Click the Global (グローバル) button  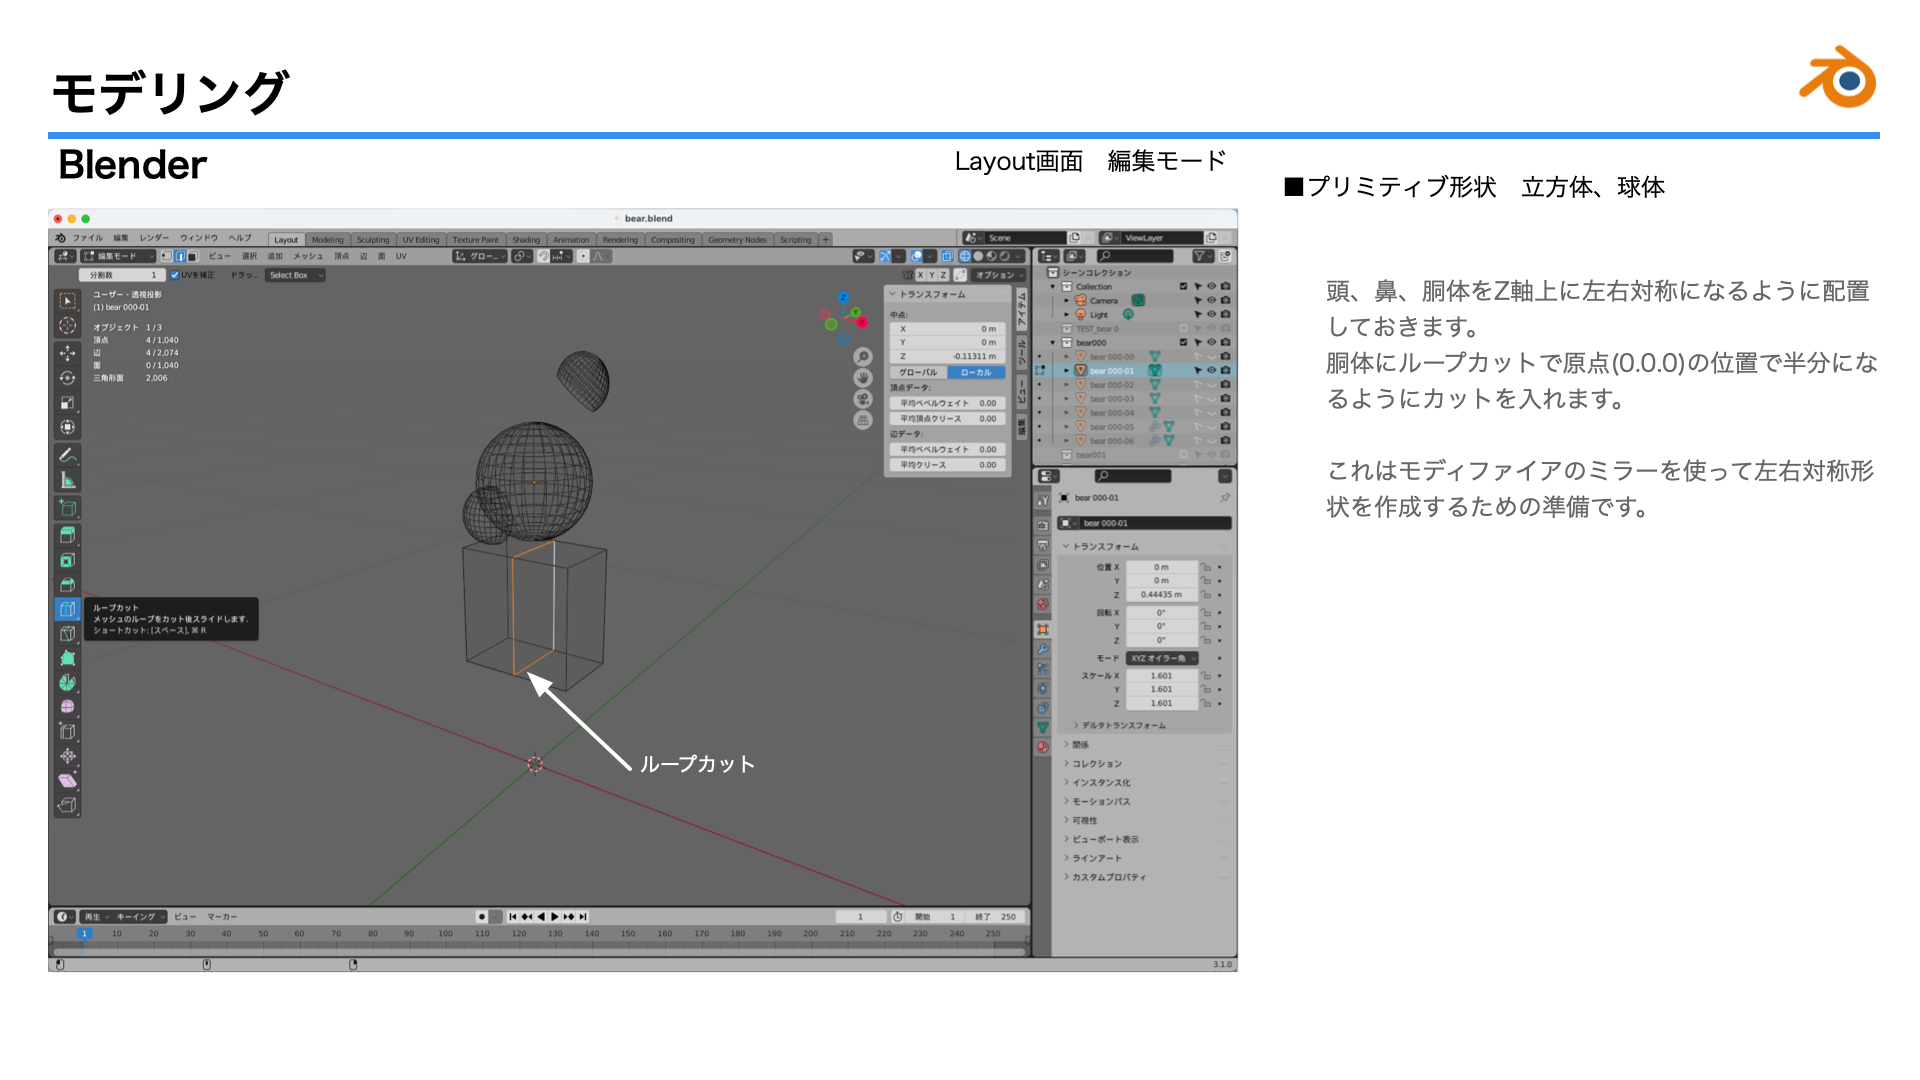[918, 373]
